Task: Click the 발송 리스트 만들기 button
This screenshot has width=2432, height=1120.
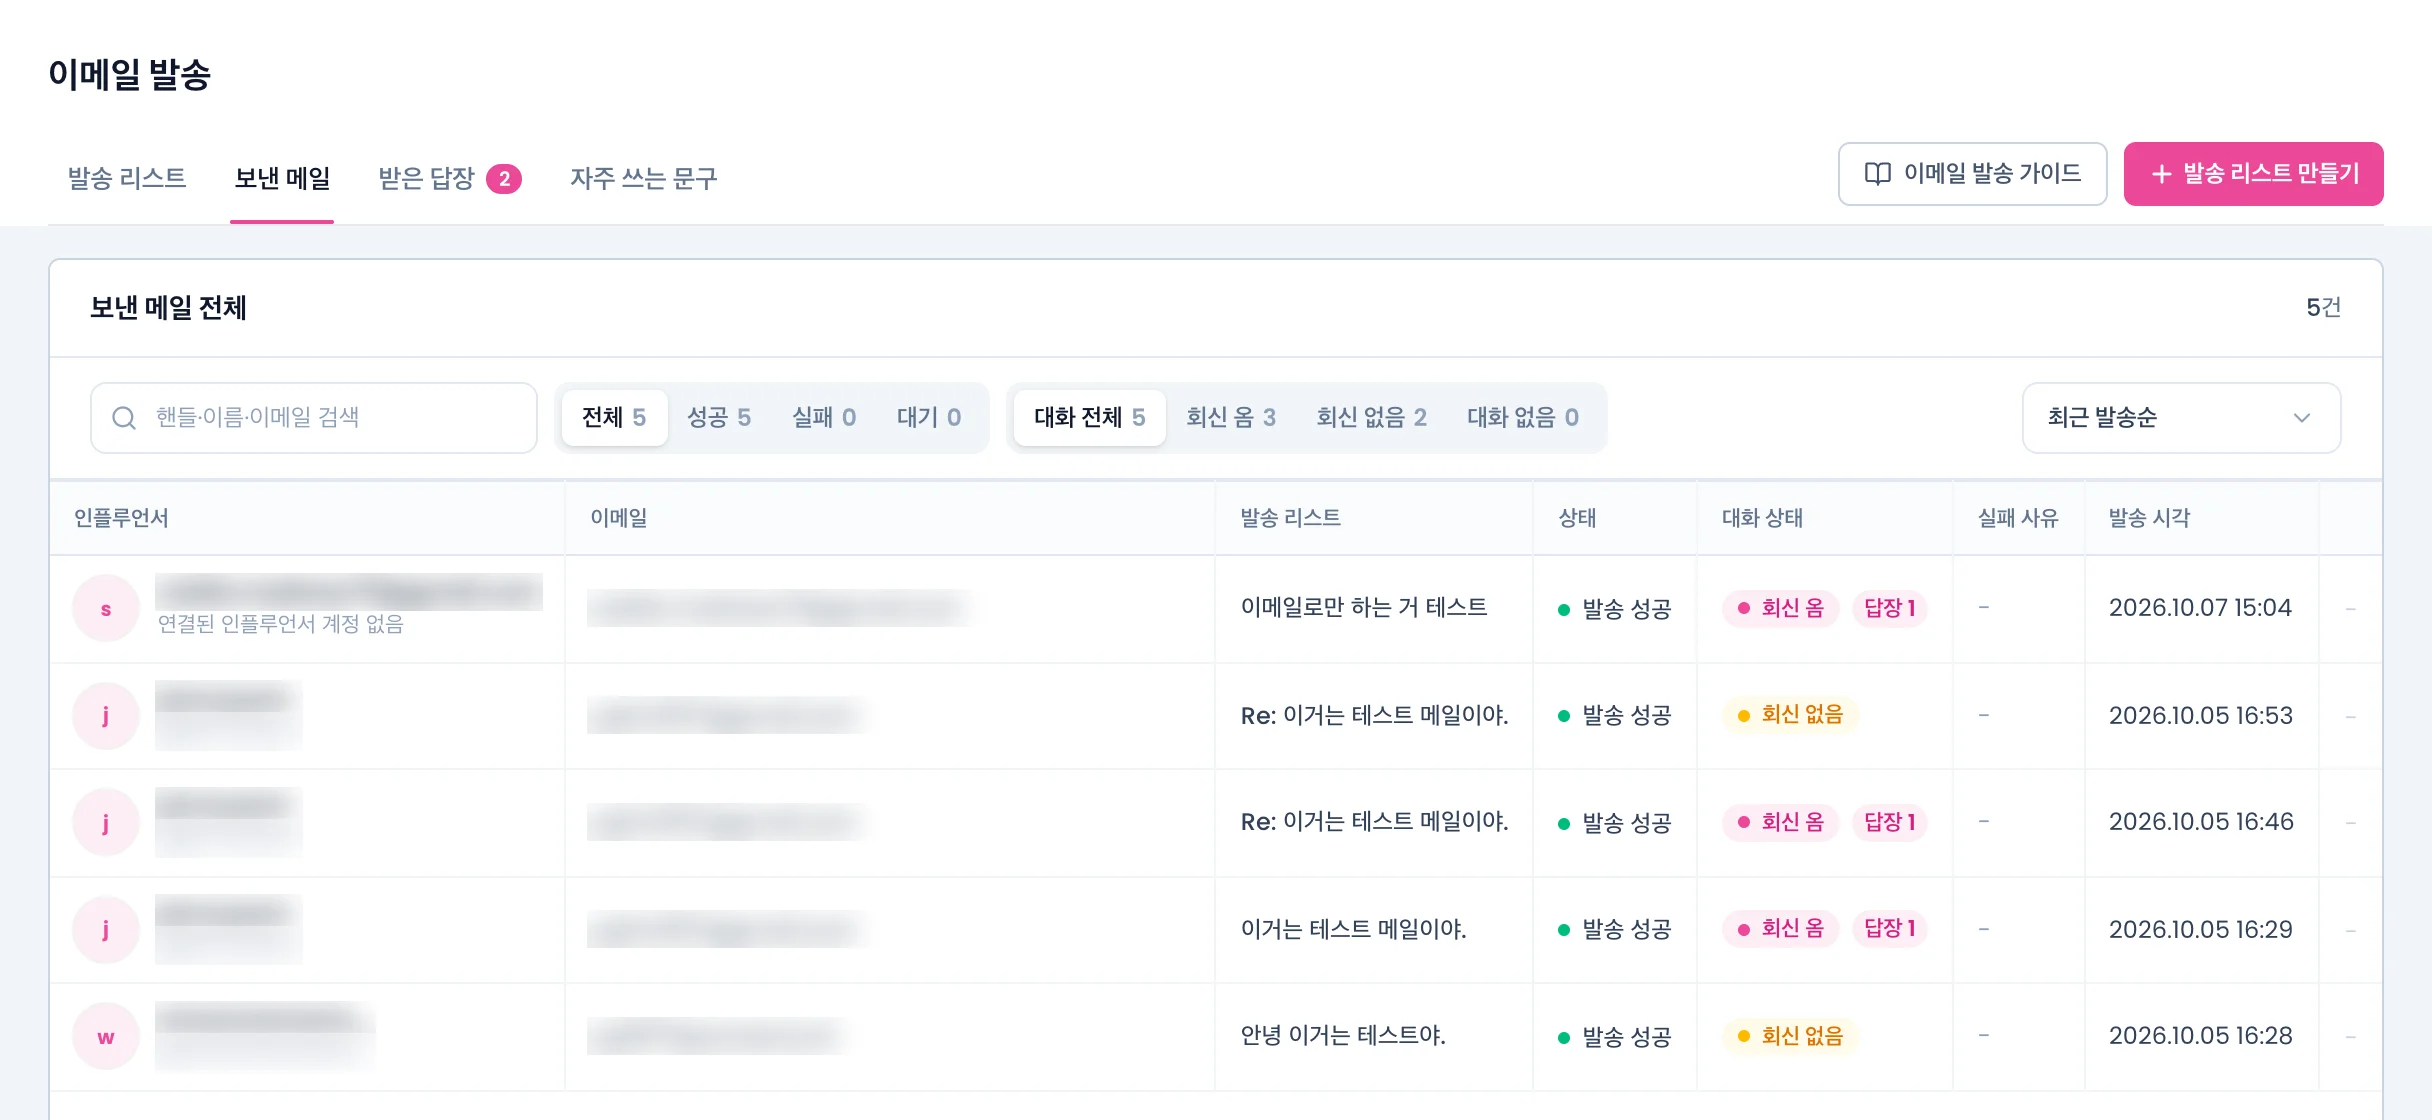Action: click(x=2253, y=174)
